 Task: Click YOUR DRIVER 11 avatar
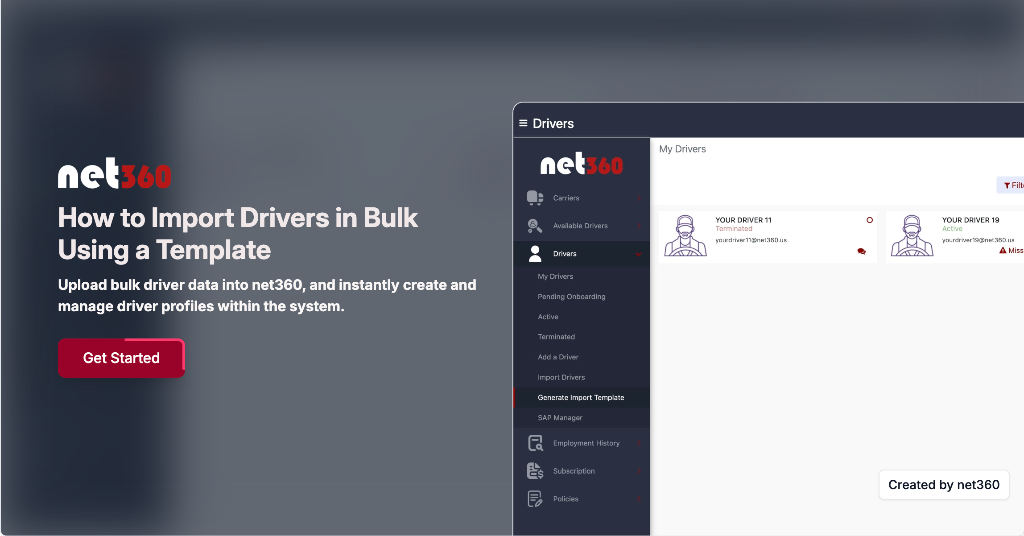click(685, 236)
